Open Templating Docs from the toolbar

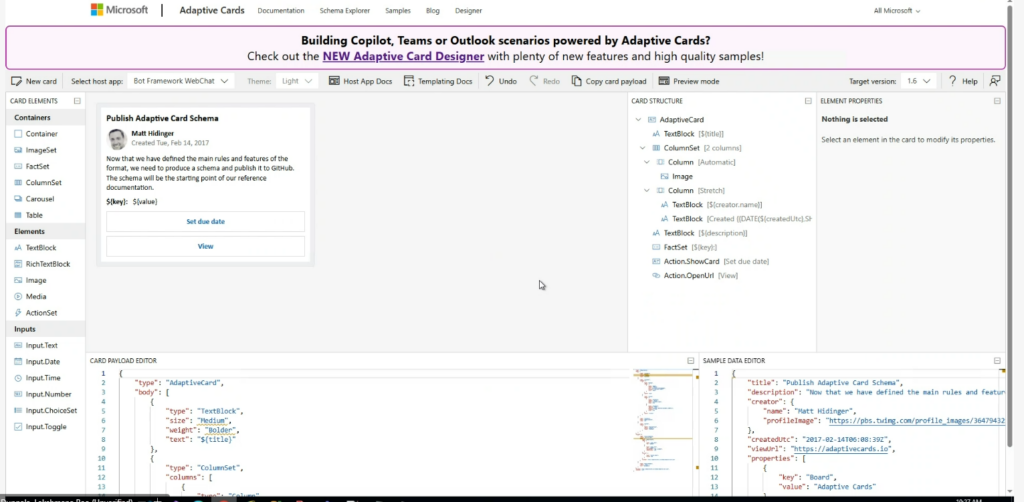pos(438,82)
